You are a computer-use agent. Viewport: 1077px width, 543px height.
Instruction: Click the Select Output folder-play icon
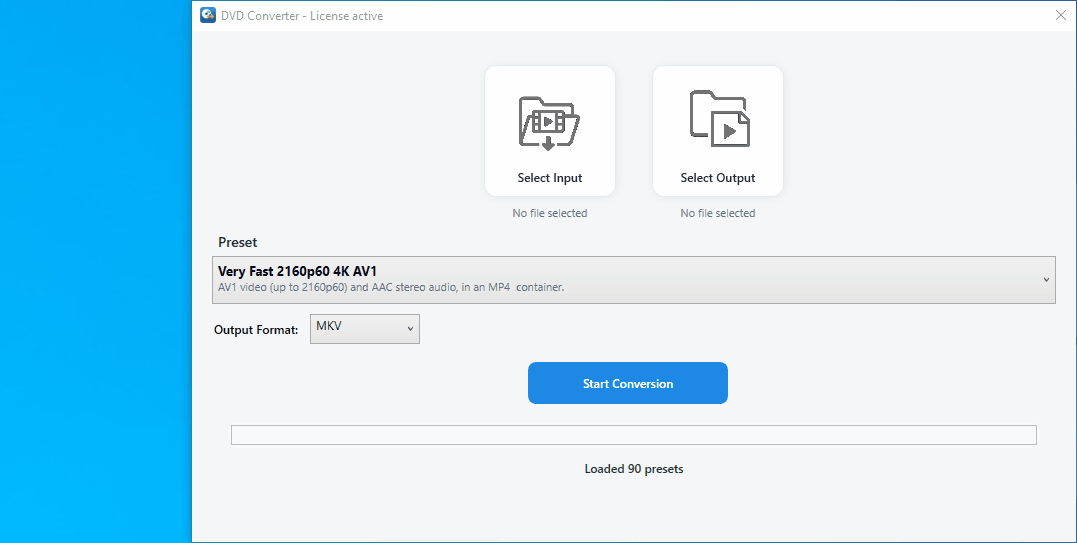718,119
